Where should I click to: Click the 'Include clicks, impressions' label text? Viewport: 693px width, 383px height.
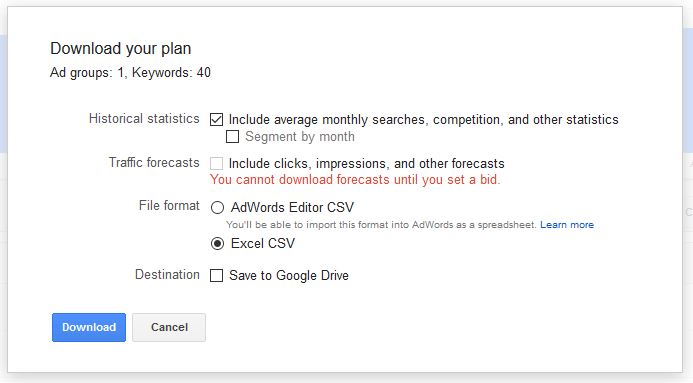pos(366,163)
